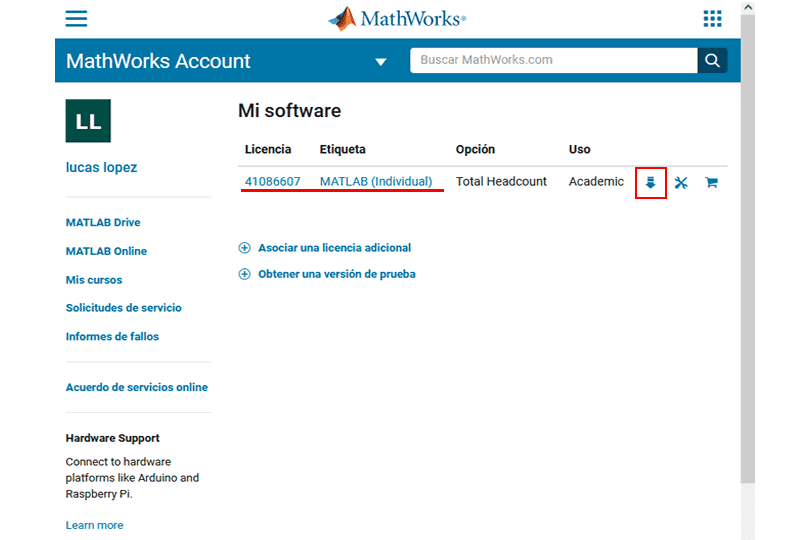Click the MathWorks logo

(397, 19)
